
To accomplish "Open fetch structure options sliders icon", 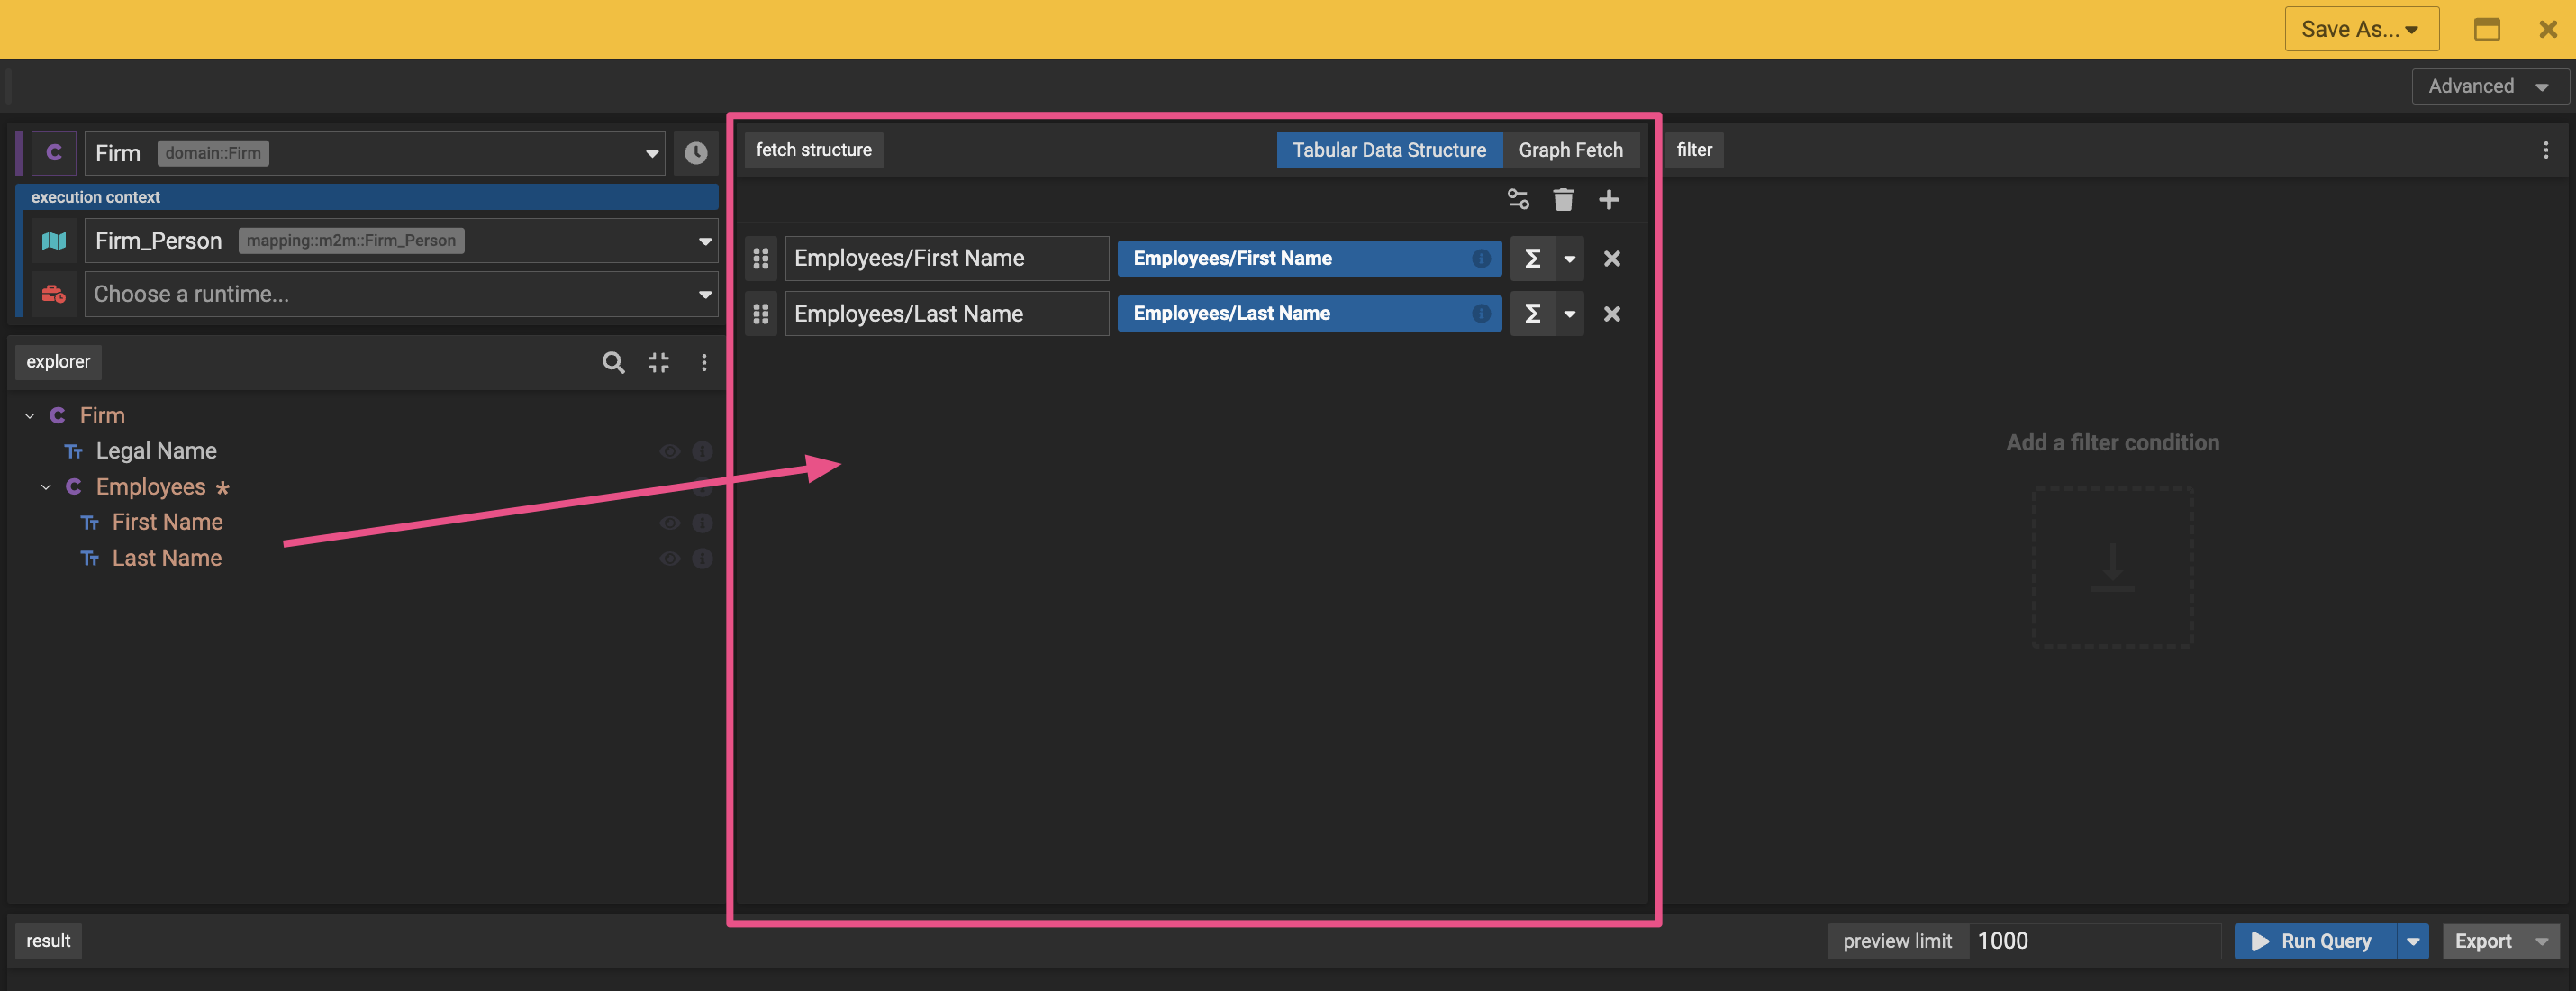I will [1517, 199].
